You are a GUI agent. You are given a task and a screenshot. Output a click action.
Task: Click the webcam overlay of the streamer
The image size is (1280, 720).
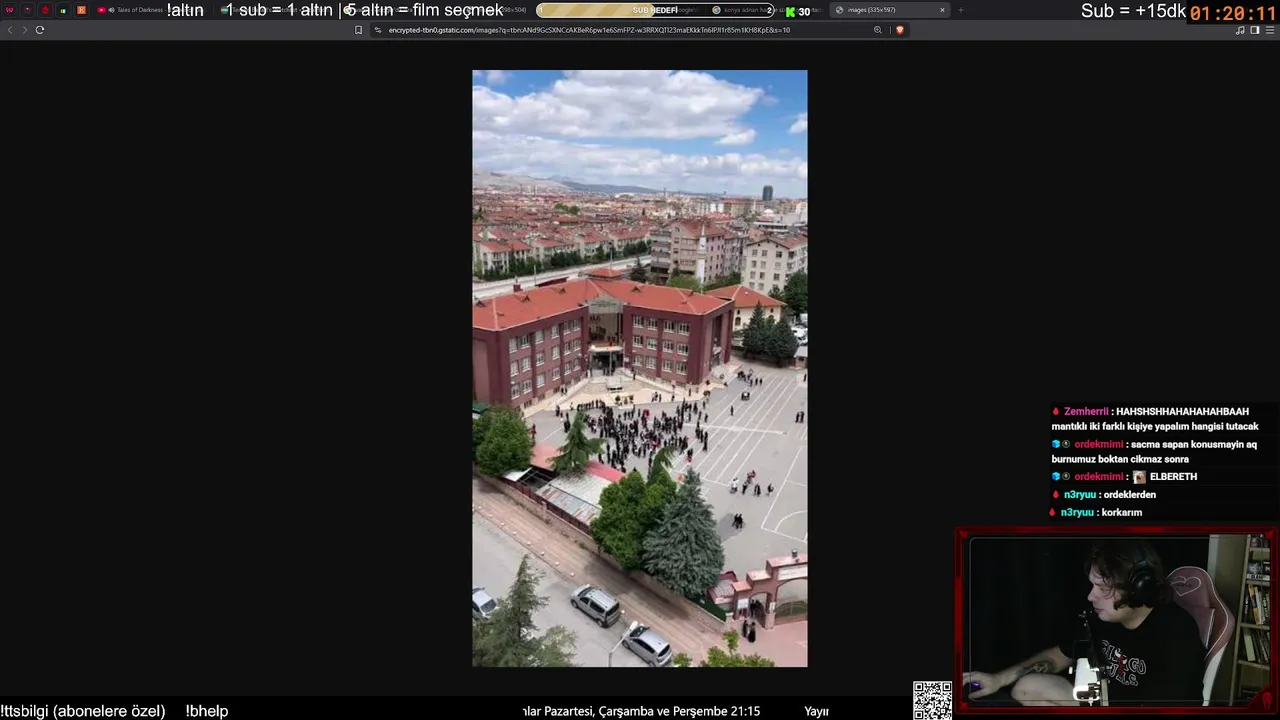coord(1116,621)
